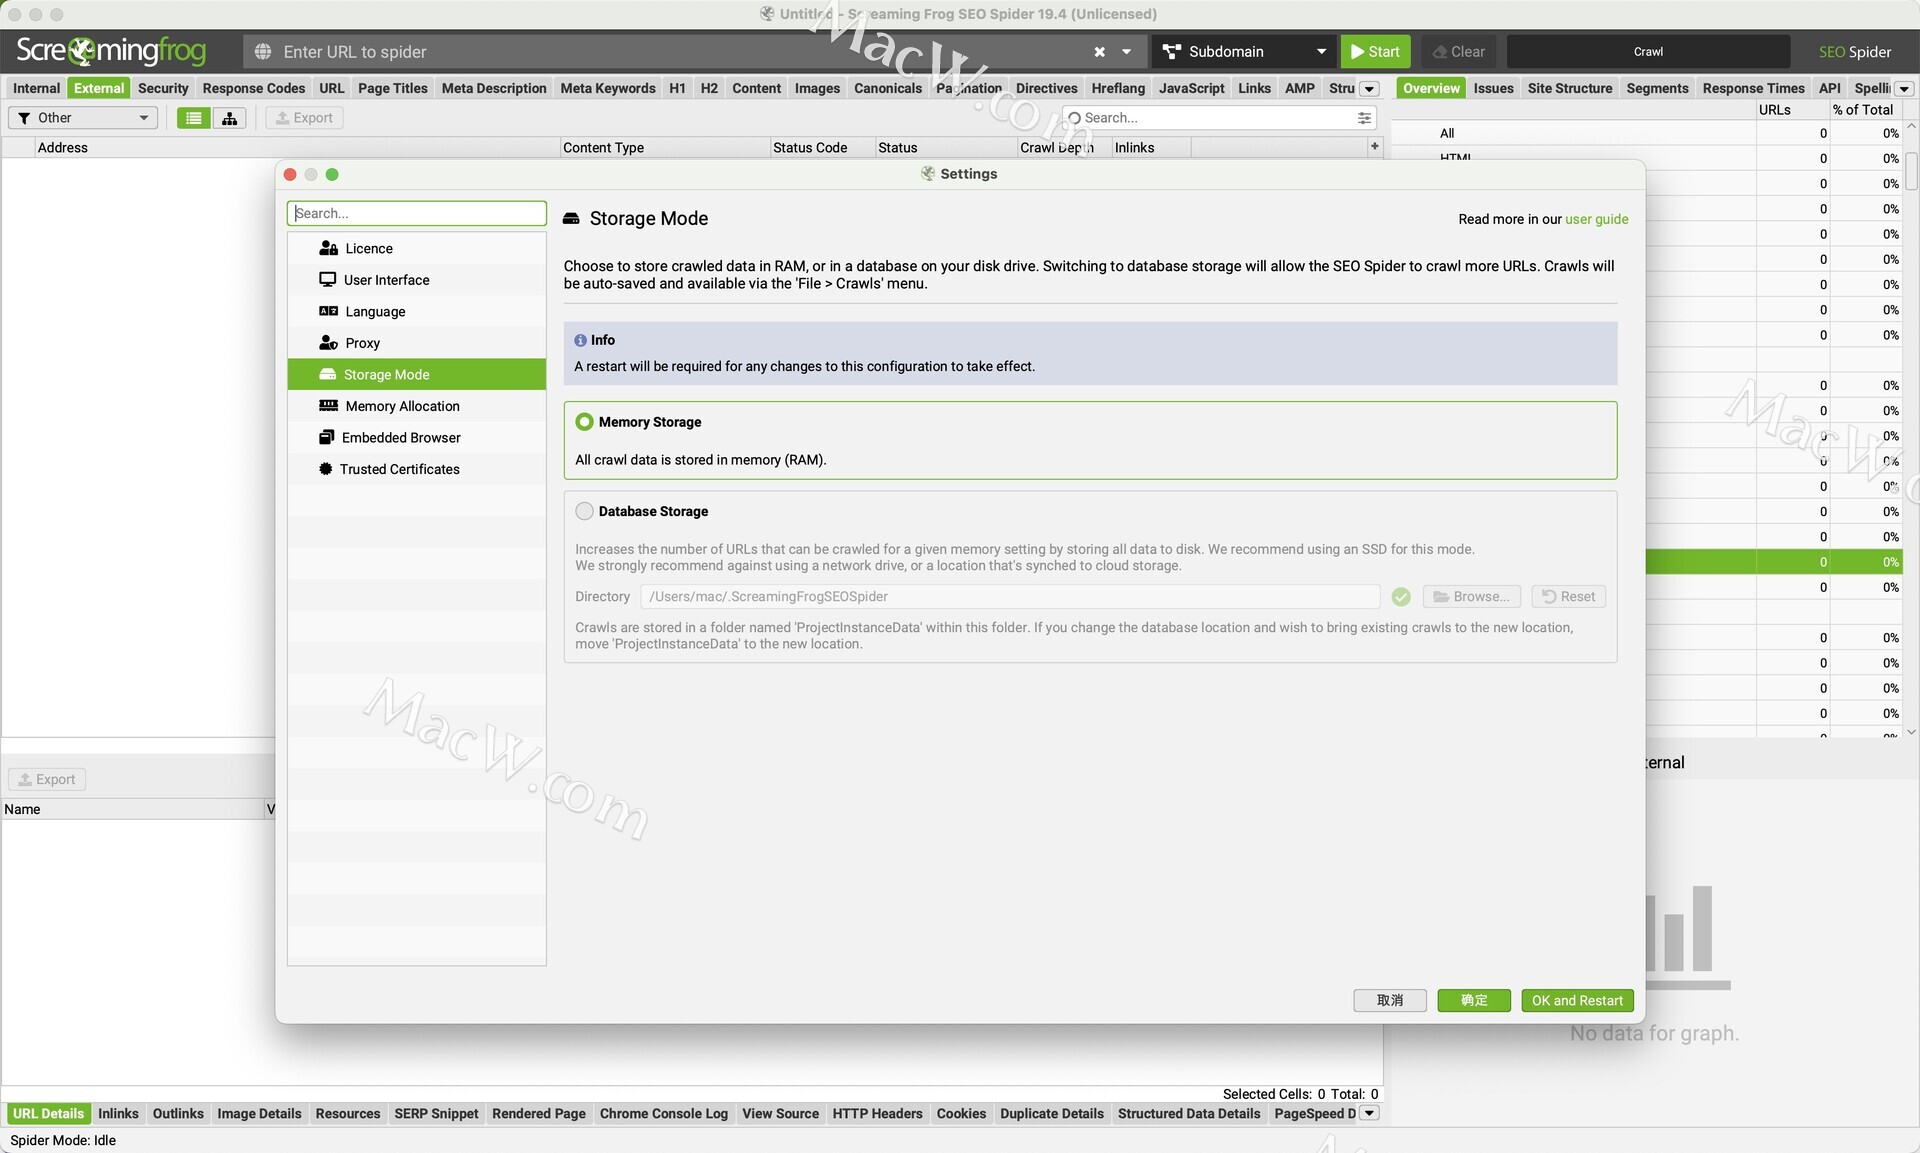Viewport: 1920px width, 1153px height.
Task: Switch to the Response Codes tab
Action: click(254, 88)
